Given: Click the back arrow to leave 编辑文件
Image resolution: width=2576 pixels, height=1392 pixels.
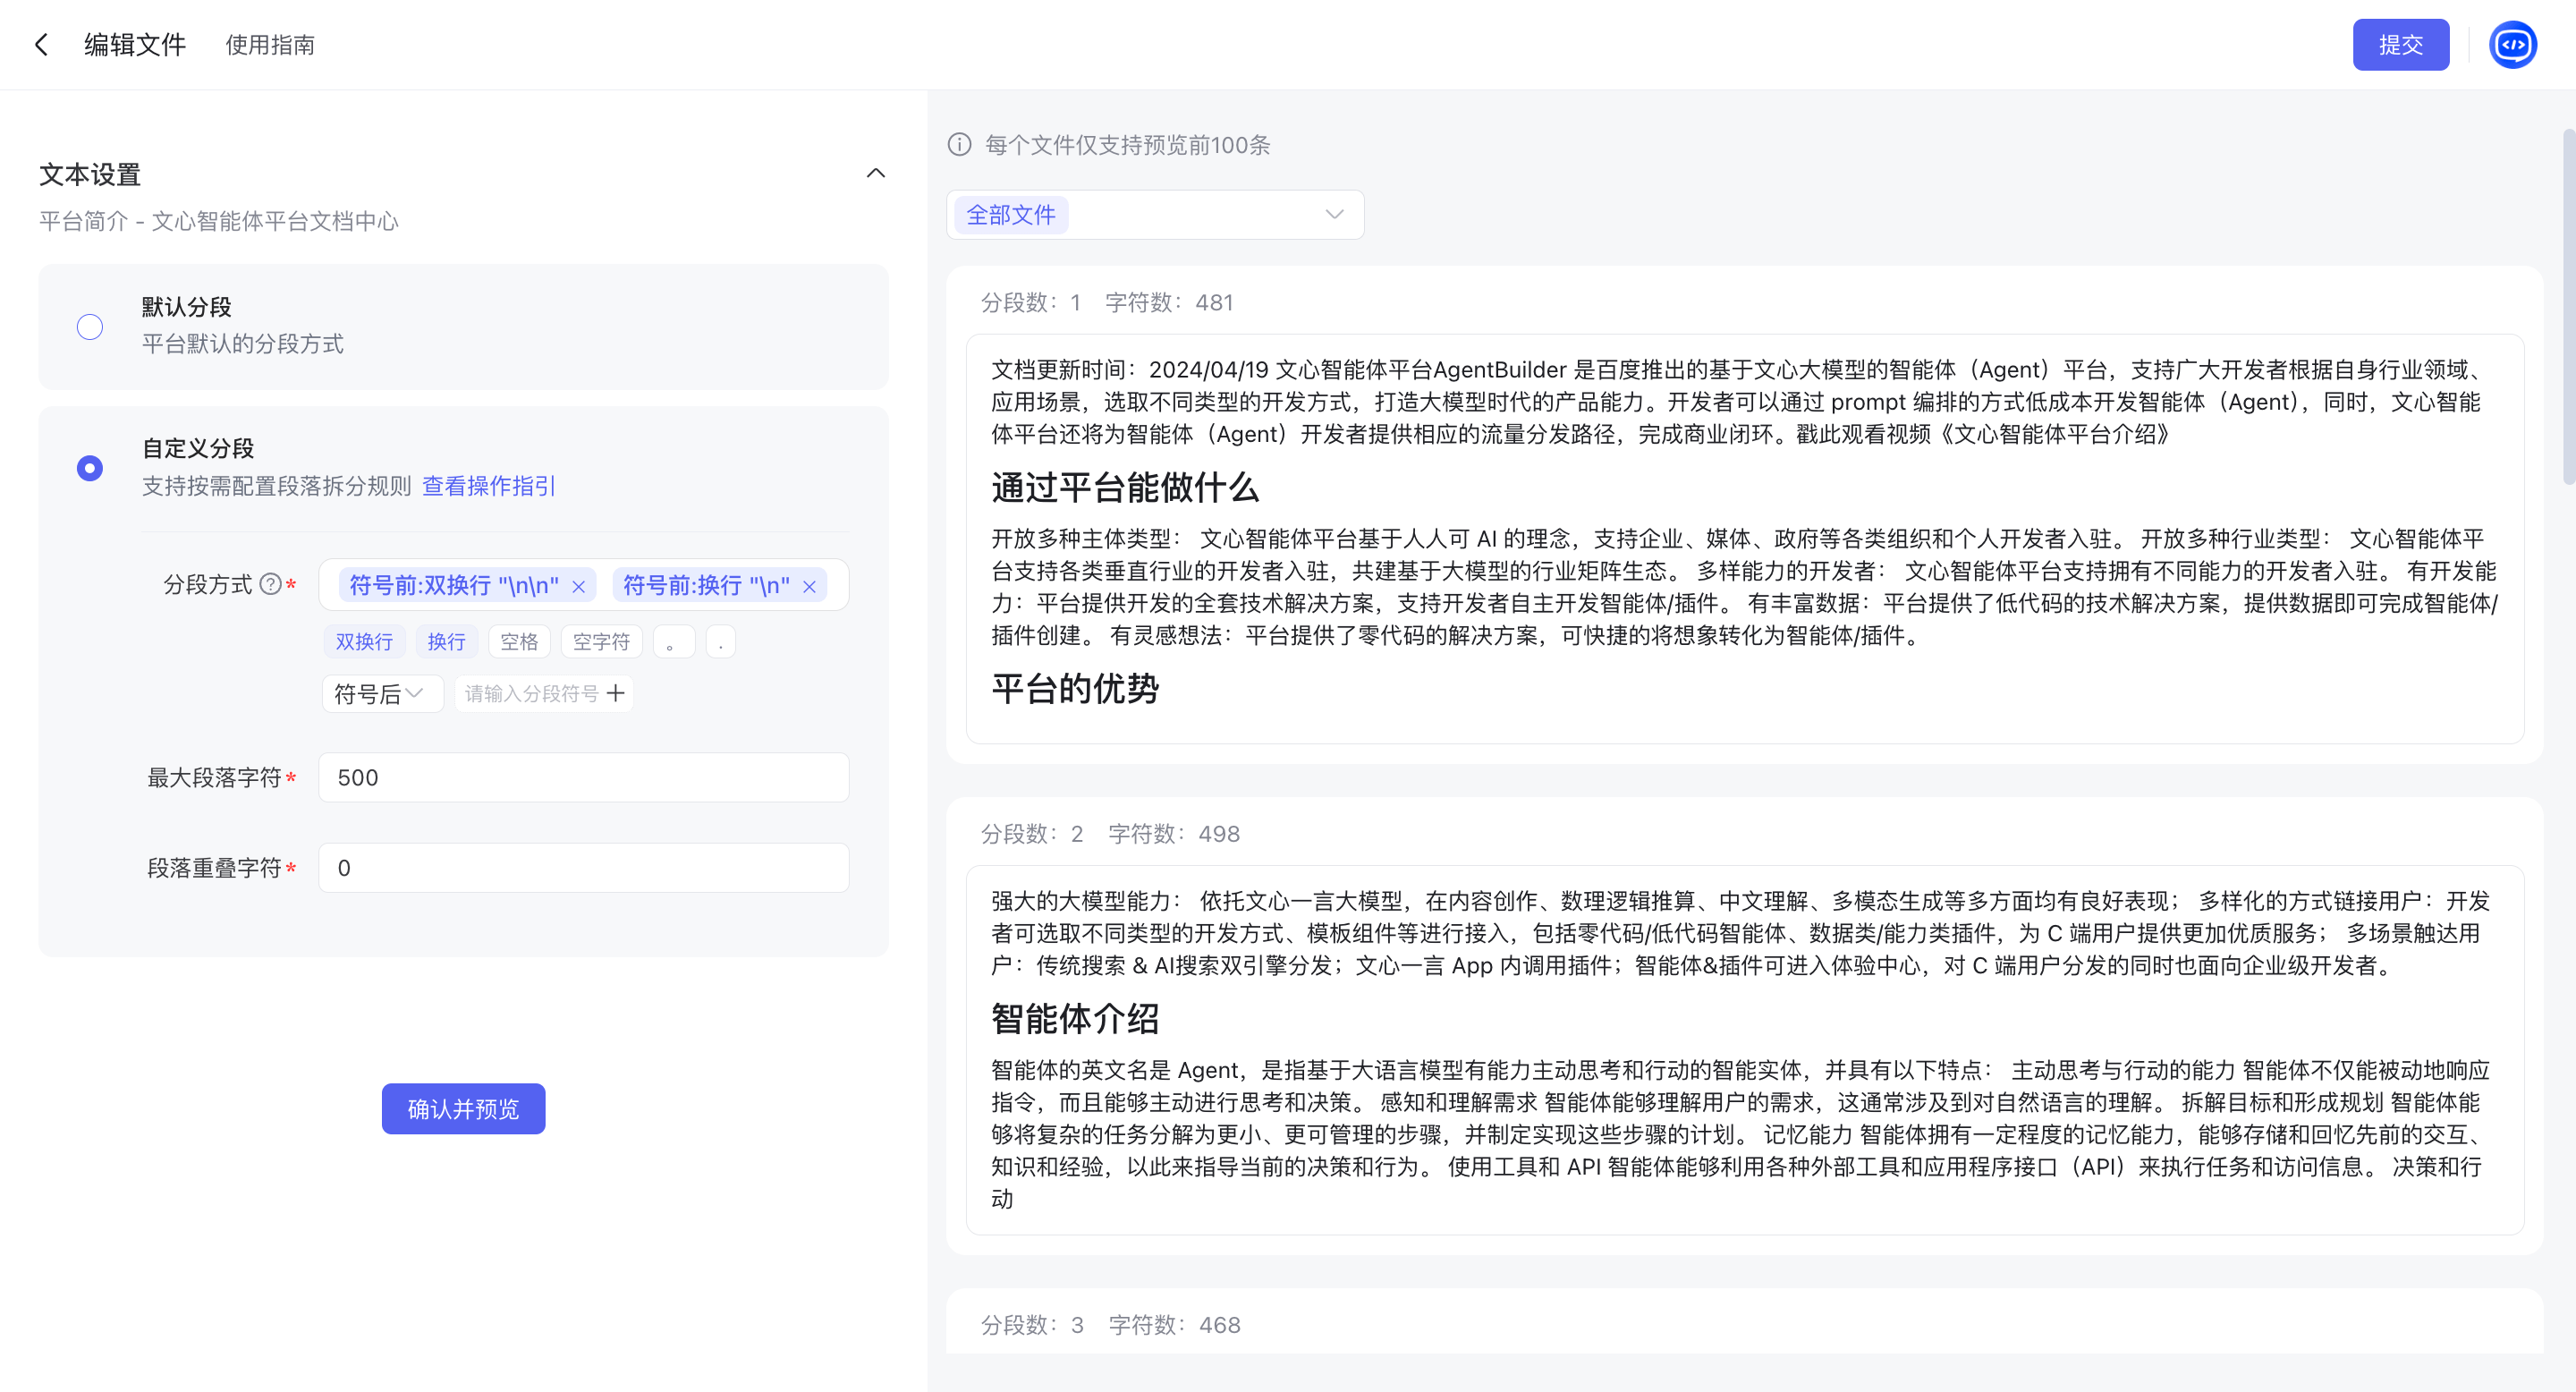Looking at the screenshot, I should point(41,45).
